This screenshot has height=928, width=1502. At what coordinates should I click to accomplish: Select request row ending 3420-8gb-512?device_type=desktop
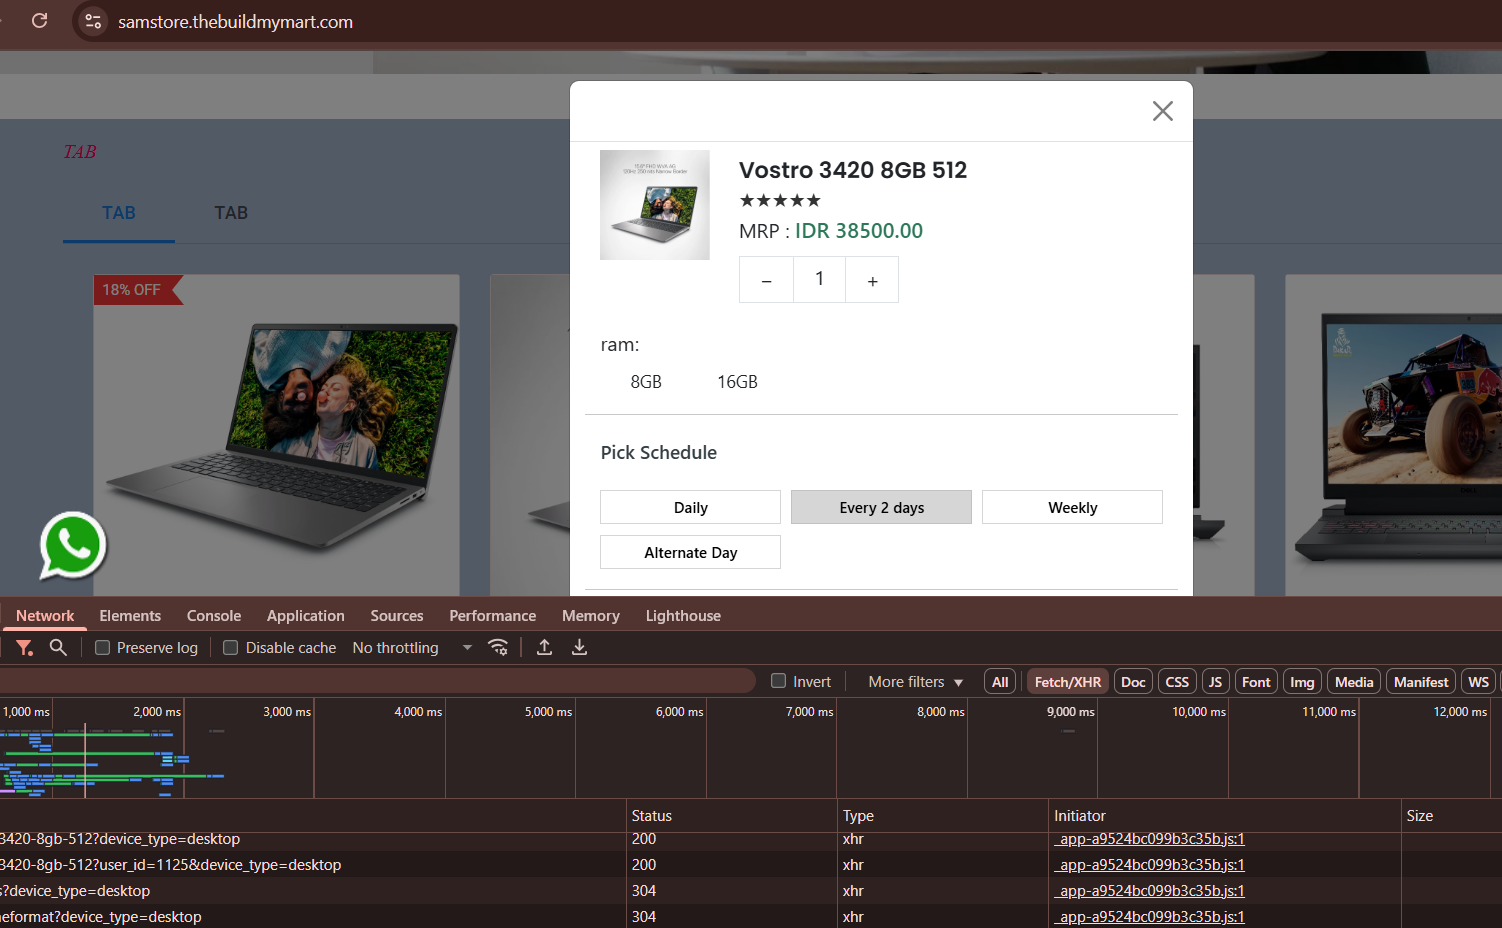point(751,839)
